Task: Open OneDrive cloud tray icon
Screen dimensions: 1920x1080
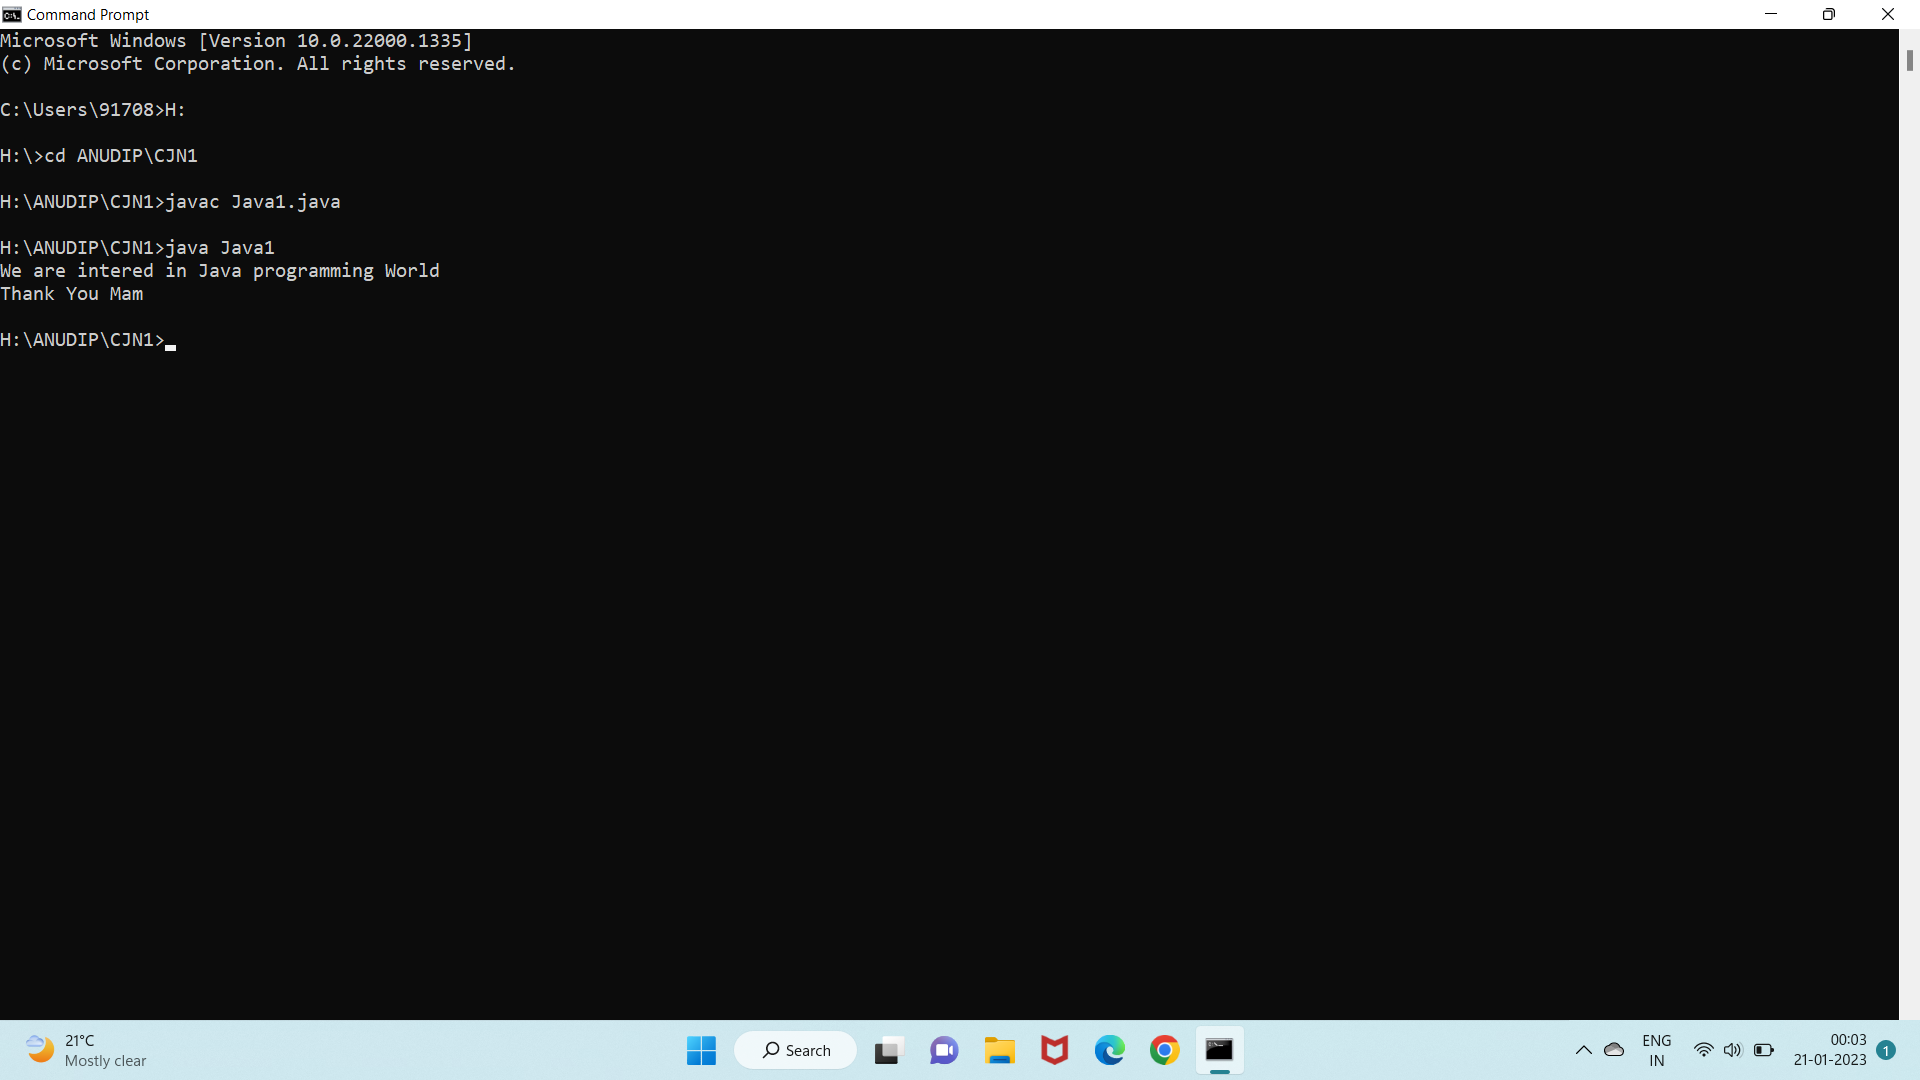Action: pyautogui.click(x=1614, y=1050)
